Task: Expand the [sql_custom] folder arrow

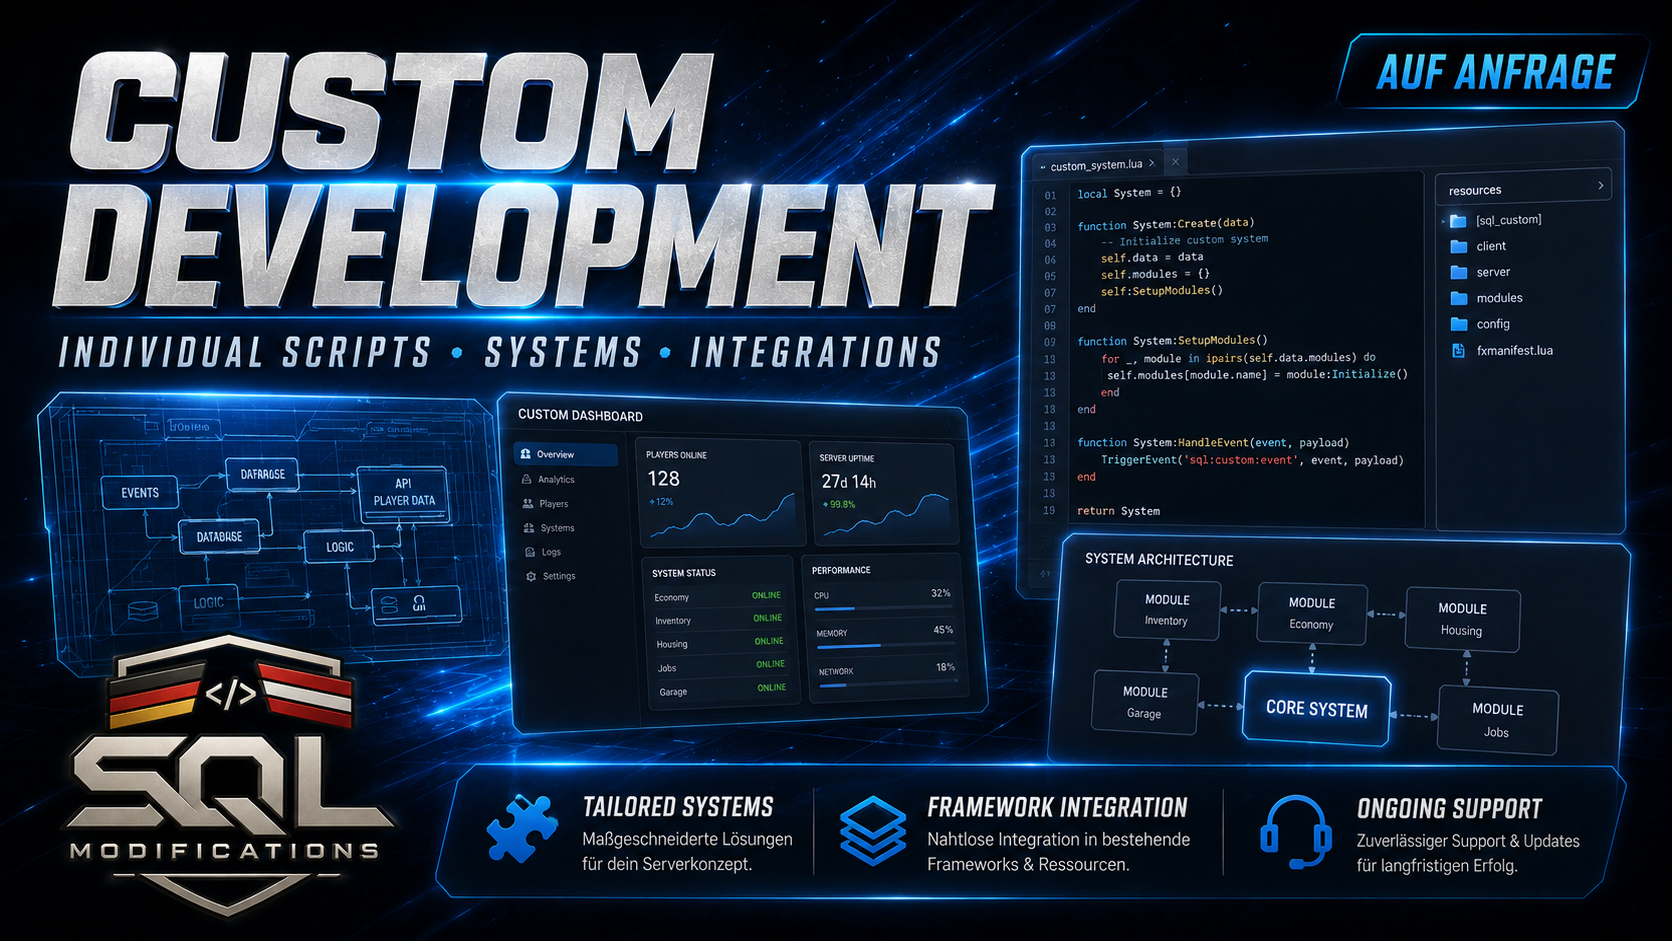Action: [x=1443, y=221]
